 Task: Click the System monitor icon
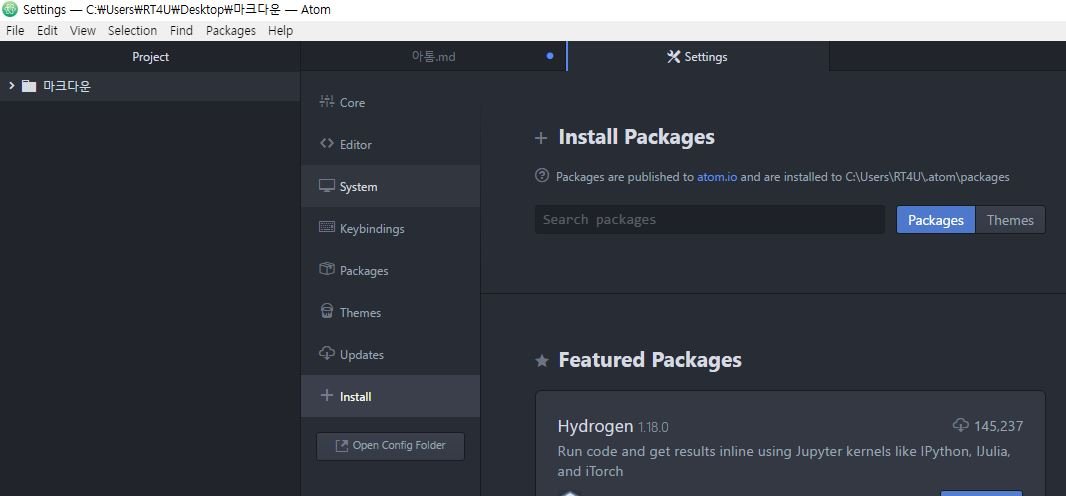326,186
